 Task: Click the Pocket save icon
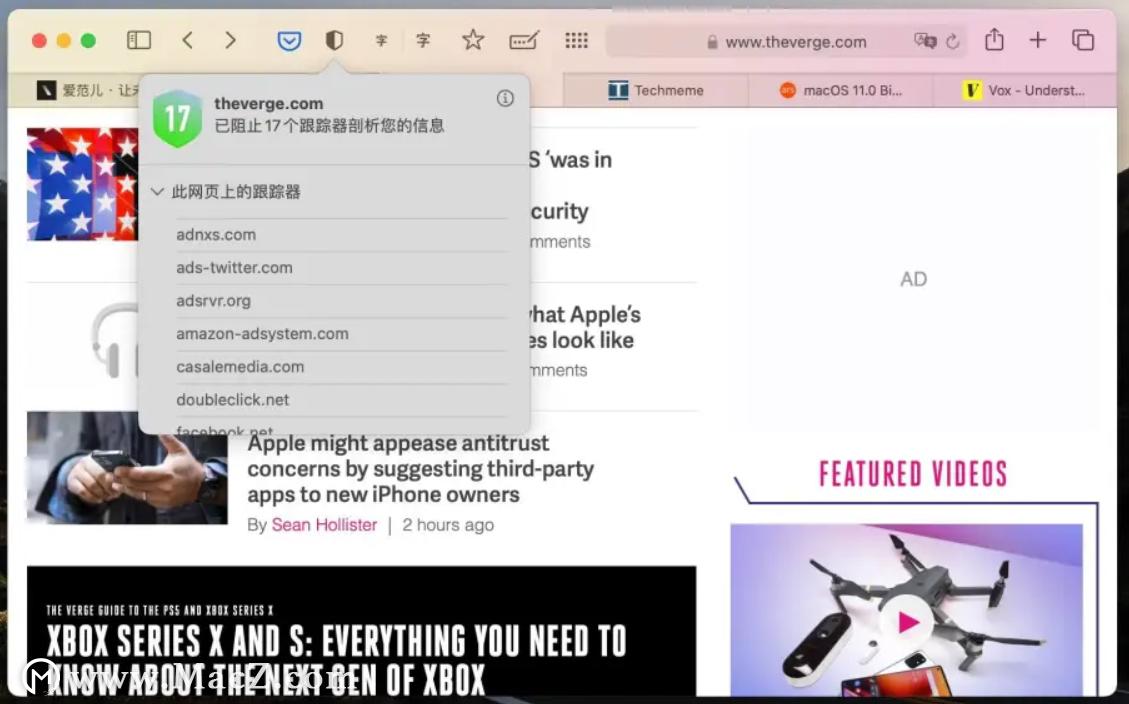pyautogui.click(x=289, y=41)
